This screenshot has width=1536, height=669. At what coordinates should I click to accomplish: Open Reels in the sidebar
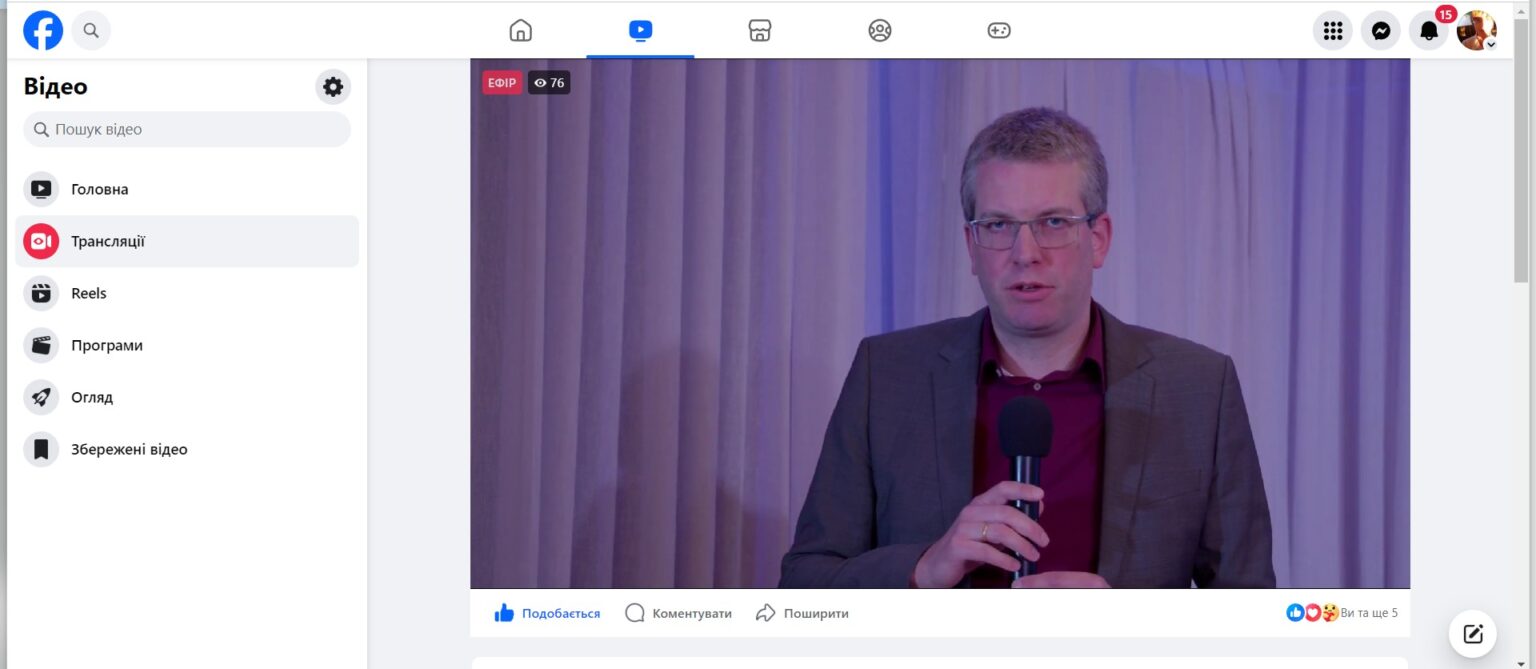(x=187, y=293)
